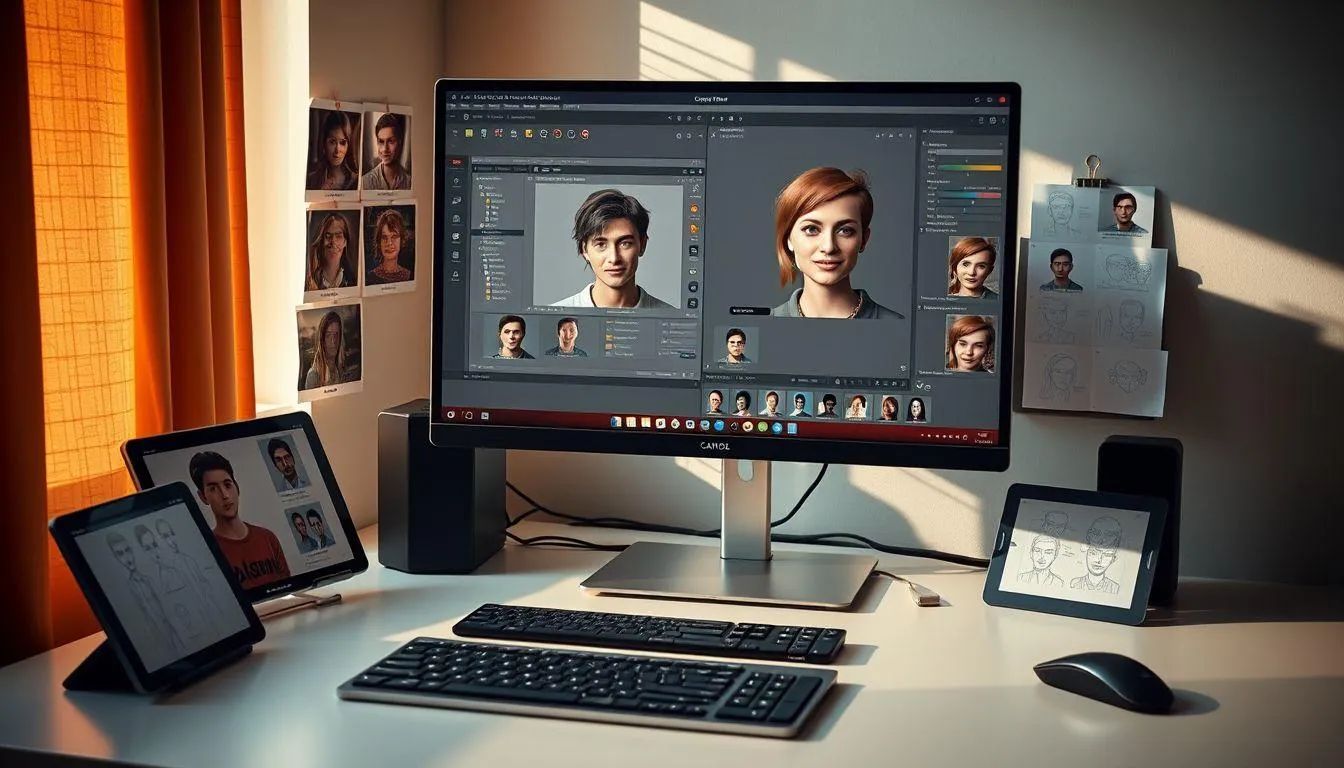Click the black label near the woman's shoulder

click(x=749, y=311)
